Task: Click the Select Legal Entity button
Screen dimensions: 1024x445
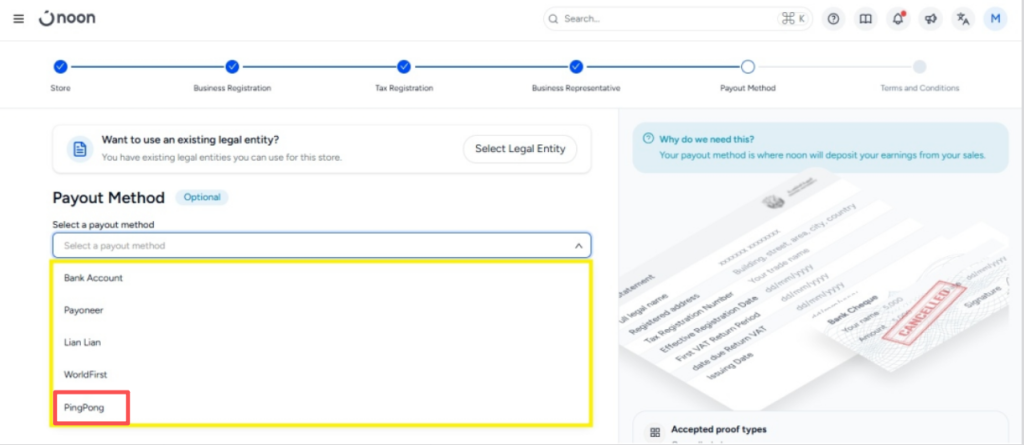Action: pyautogui.click(x=520, y=149)
